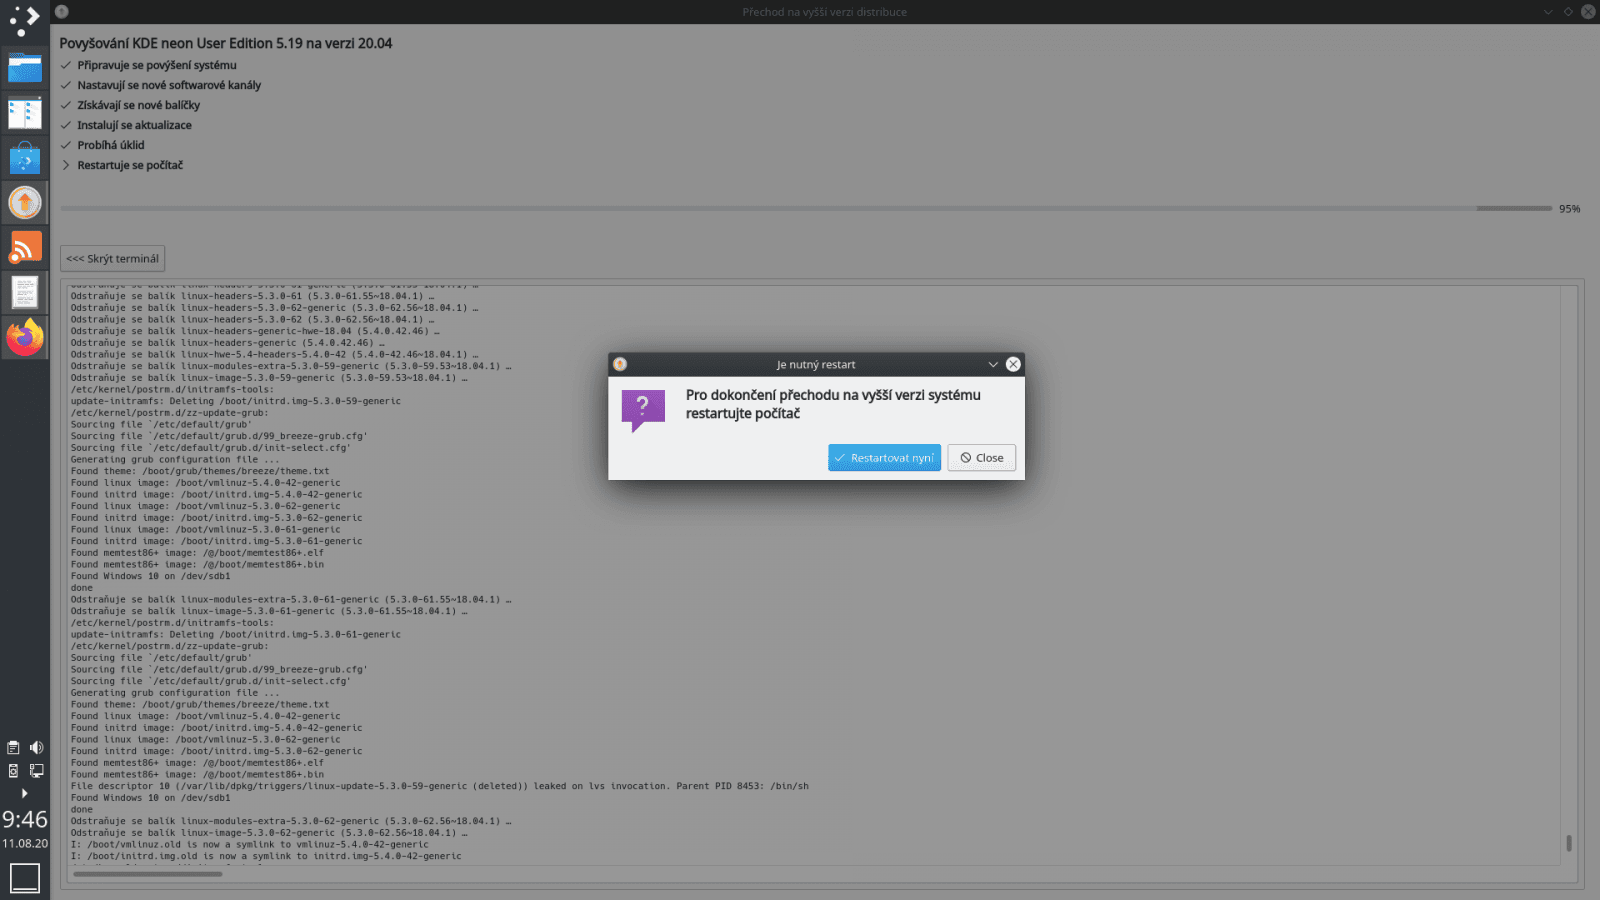Screen dimensions: 1600x900
Task: Open the application launcher at the dock top
Action: 22,22
